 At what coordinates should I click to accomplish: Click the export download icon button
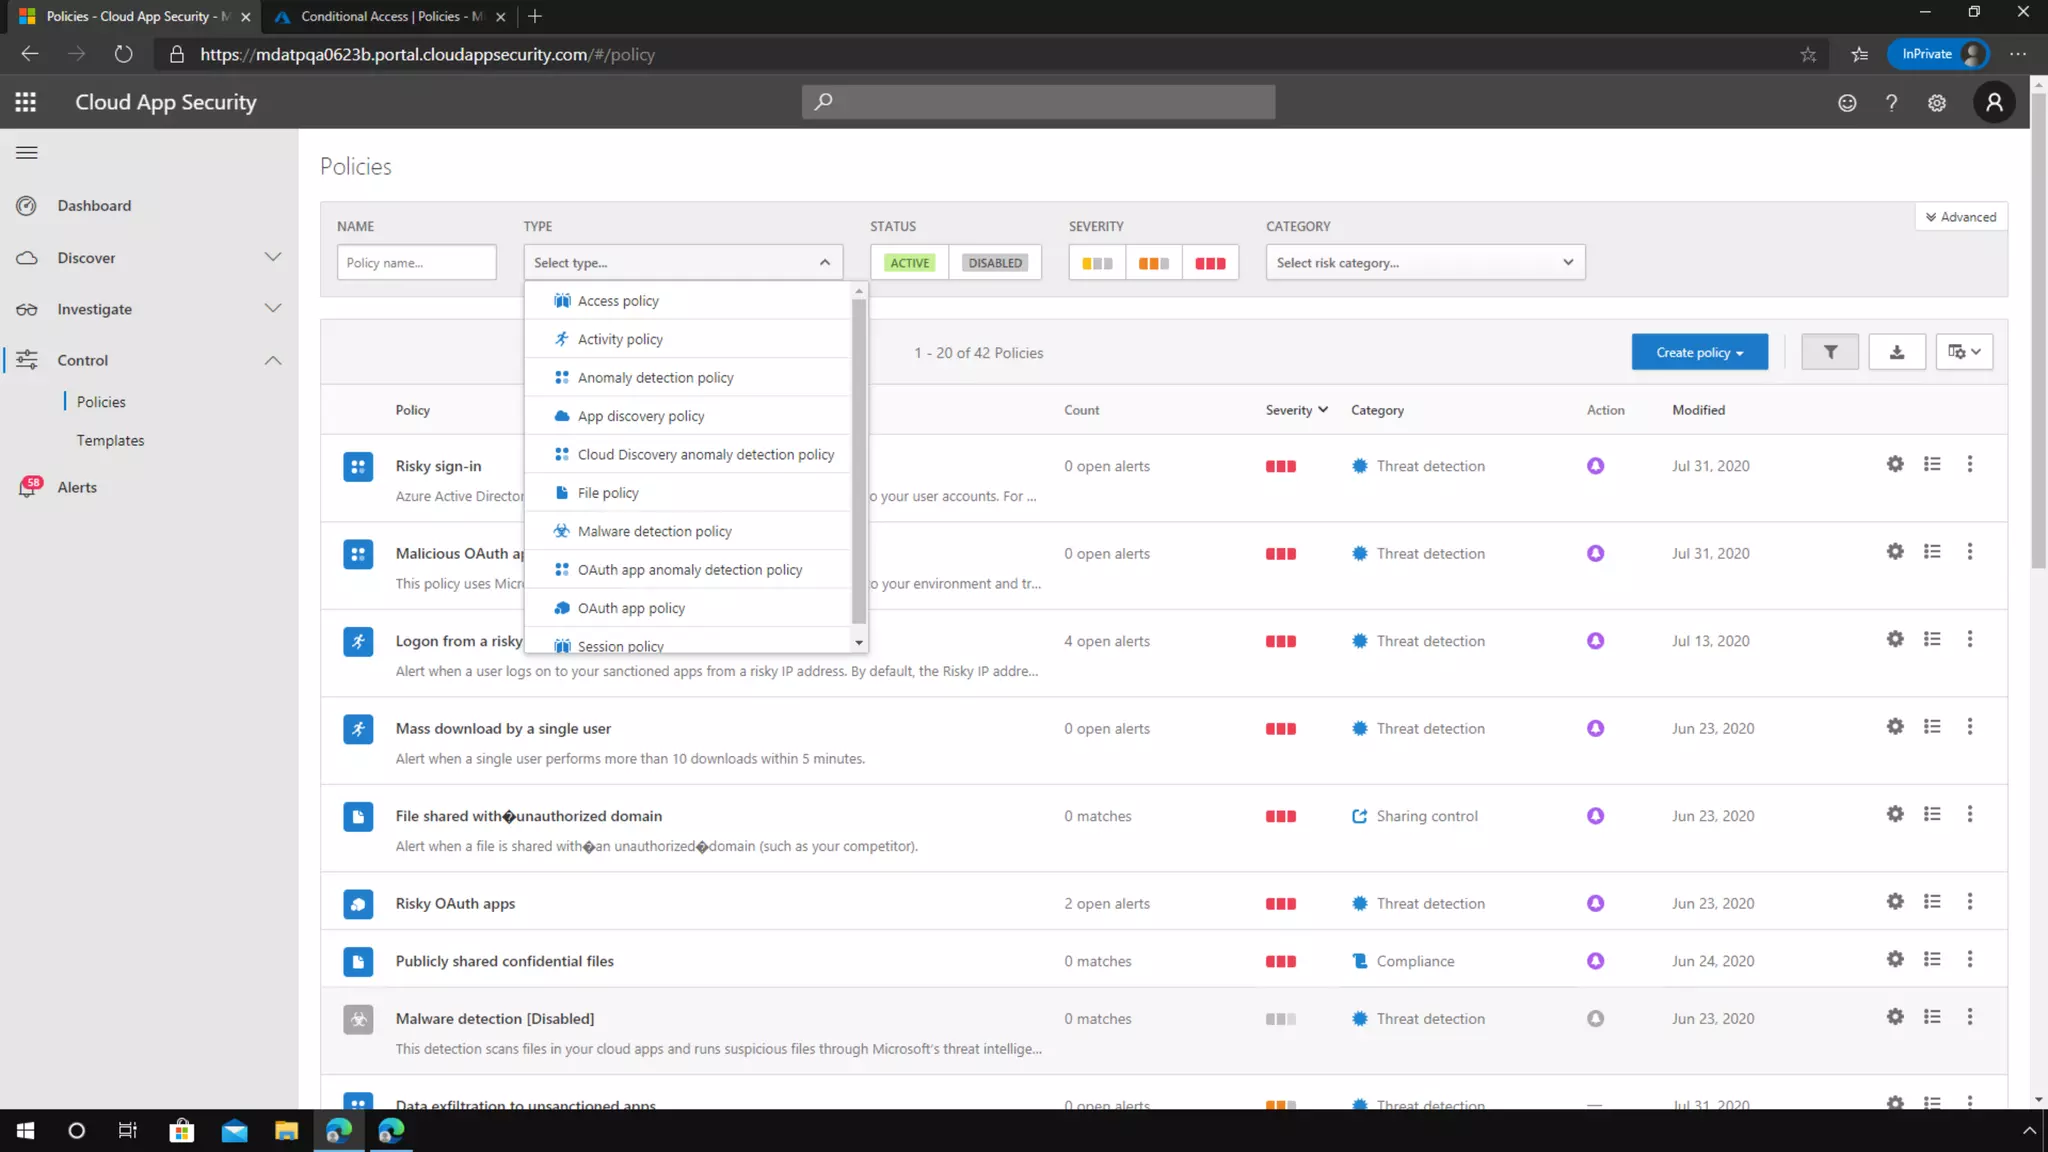coord(1896,352)
